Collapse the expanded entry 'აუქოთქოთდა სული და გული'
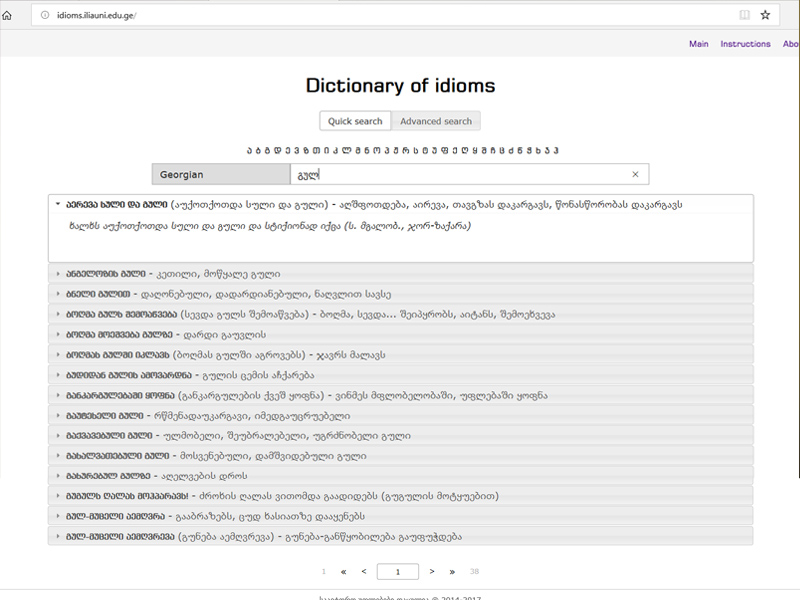Viewport: 800px width, 600px height. point(401,205)
